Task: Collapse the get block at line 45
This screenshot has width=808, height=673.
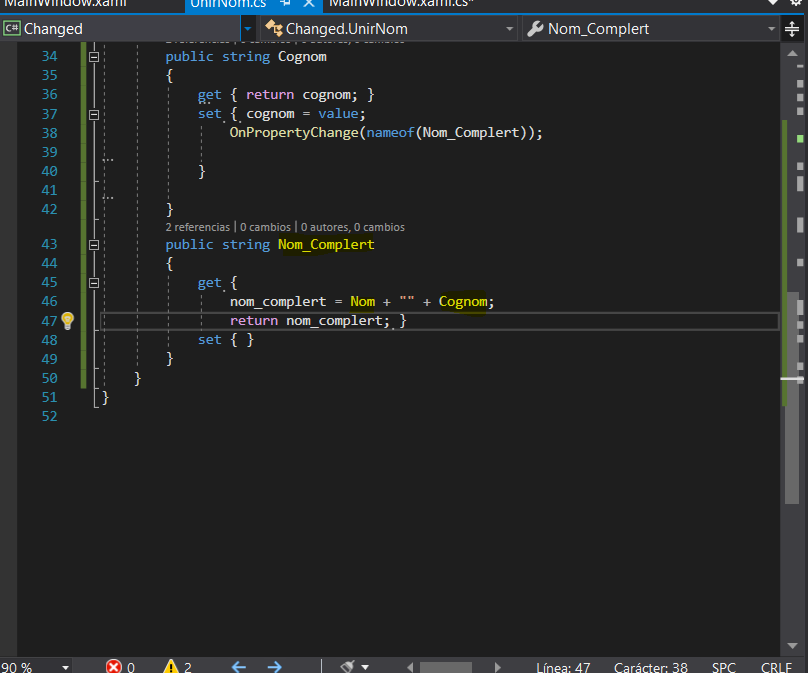Action: (x=95, y=283)
